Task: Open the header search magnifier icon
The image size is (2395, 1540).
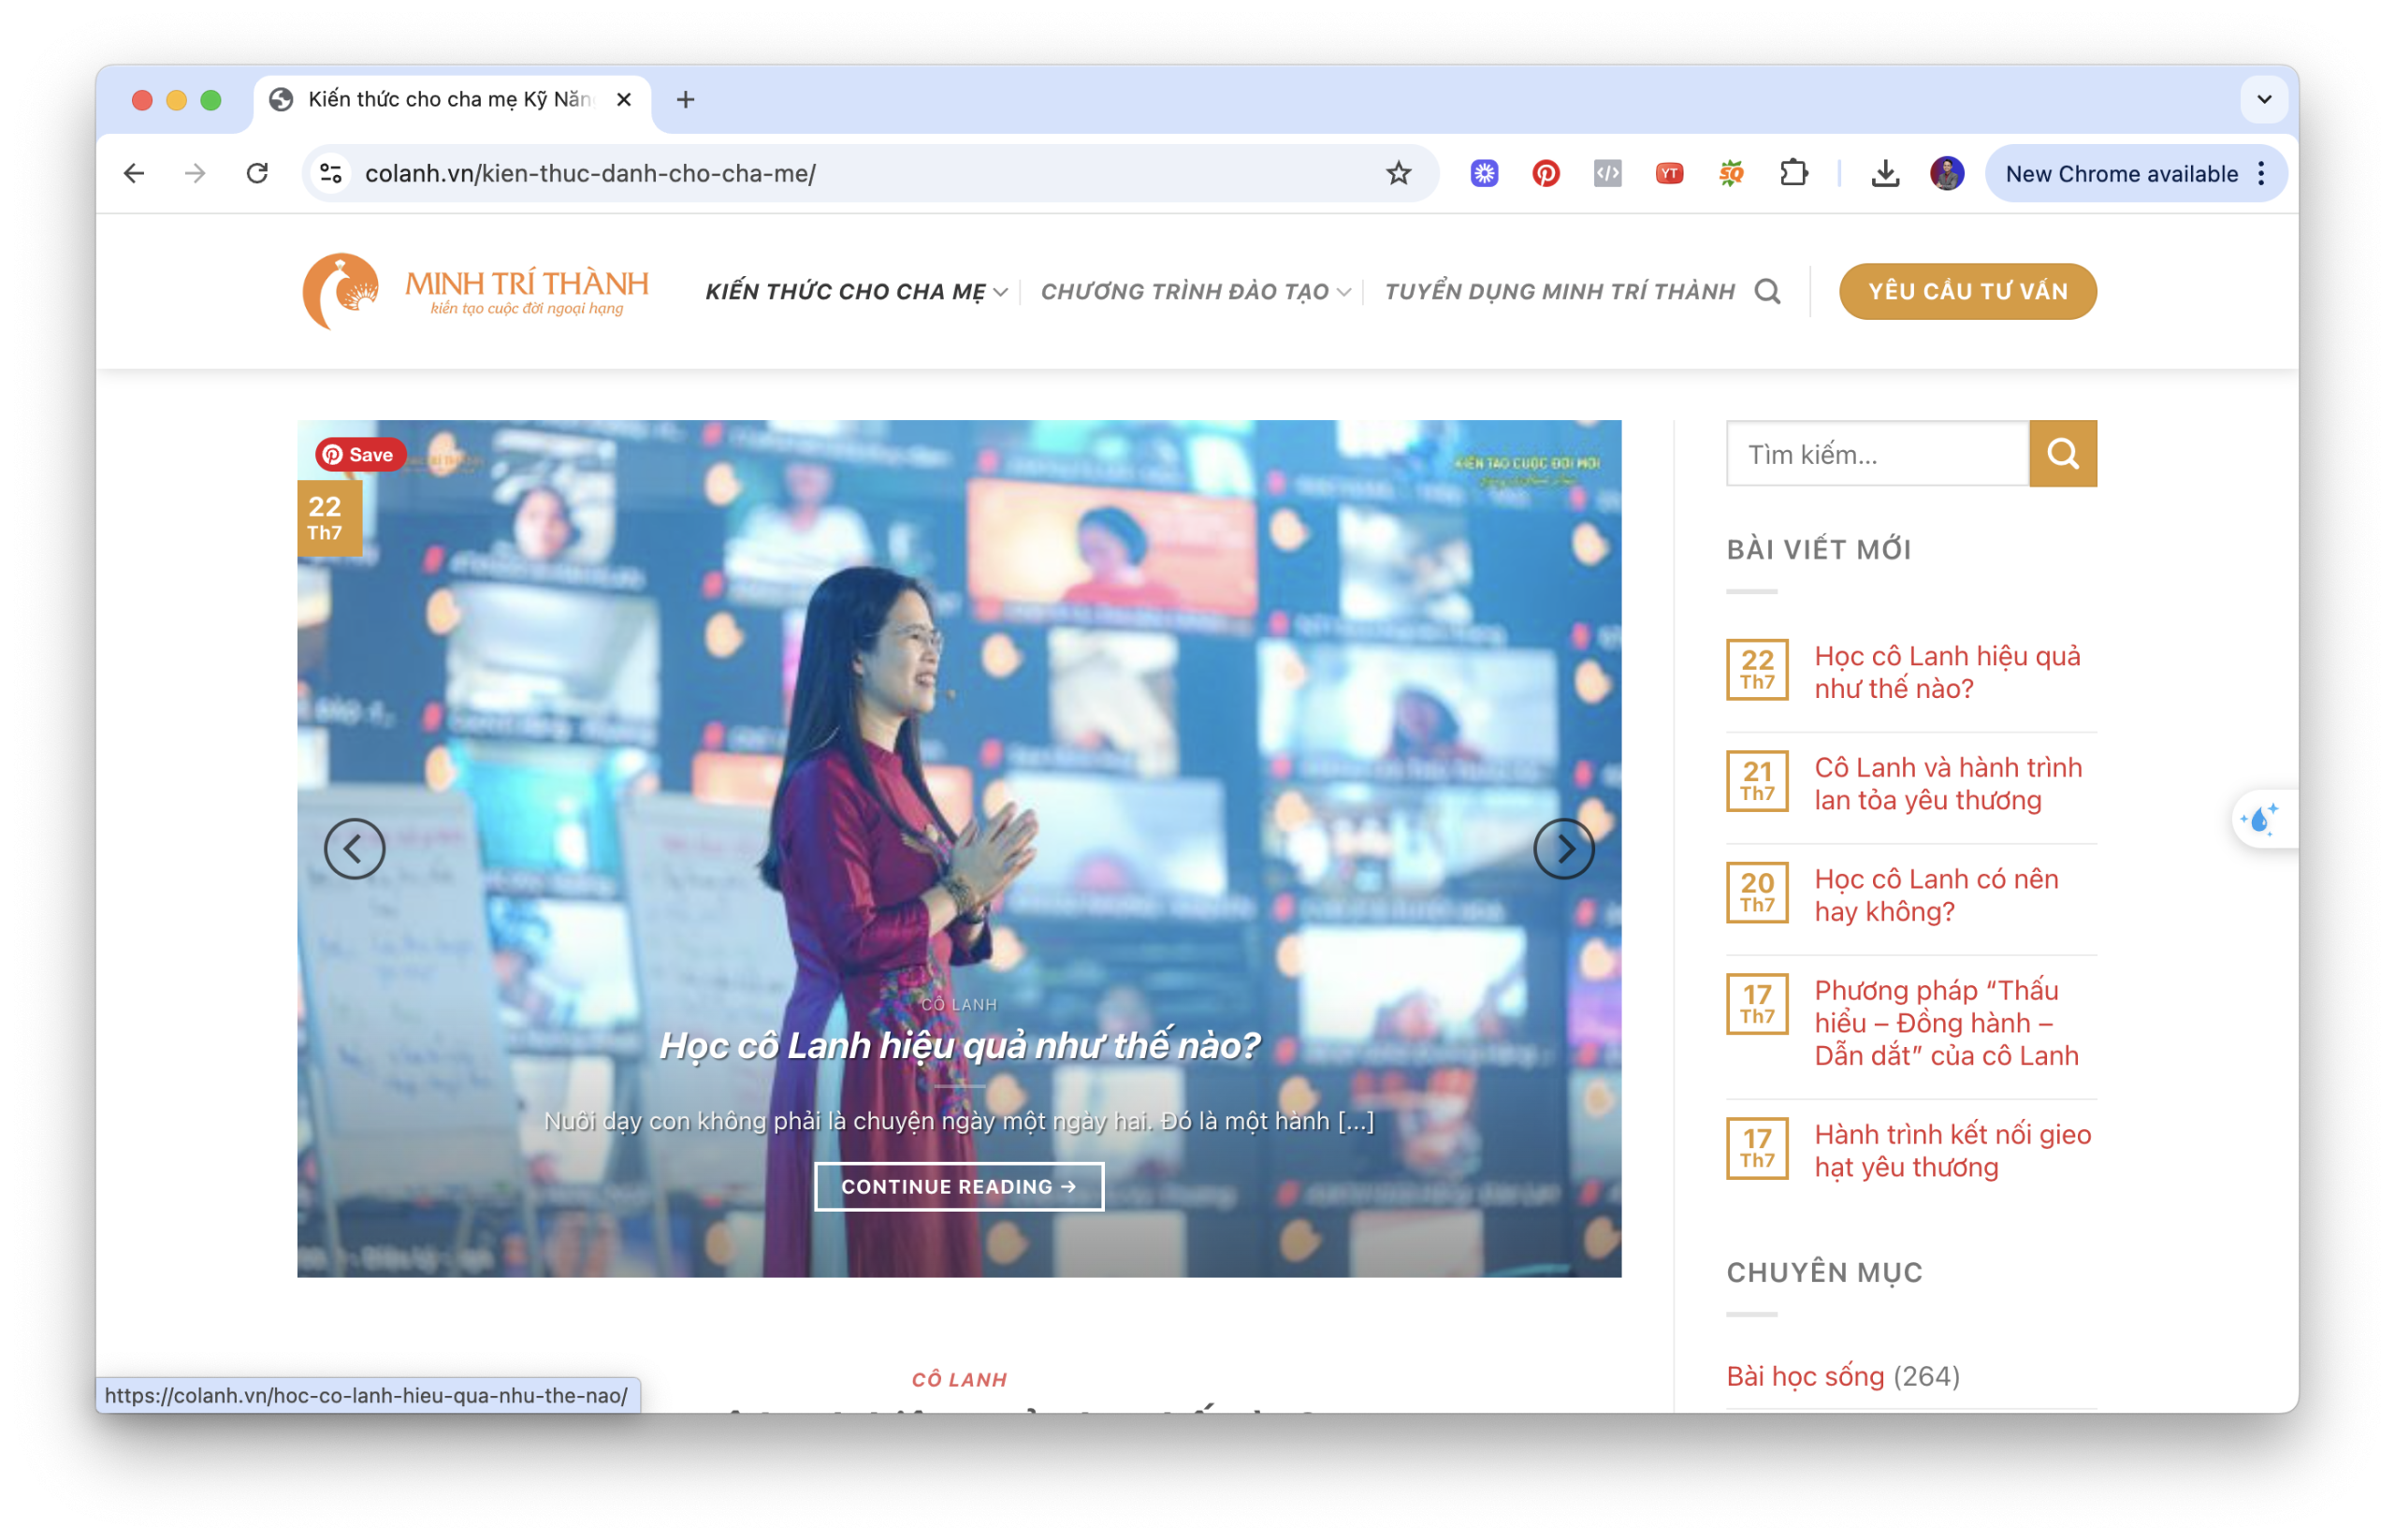Action: 1767,291
